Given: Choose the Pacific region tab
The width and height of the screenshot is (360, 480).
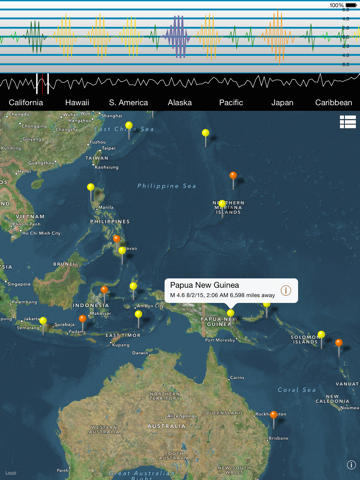Looking at the screenshot, I should pos(231,102).
